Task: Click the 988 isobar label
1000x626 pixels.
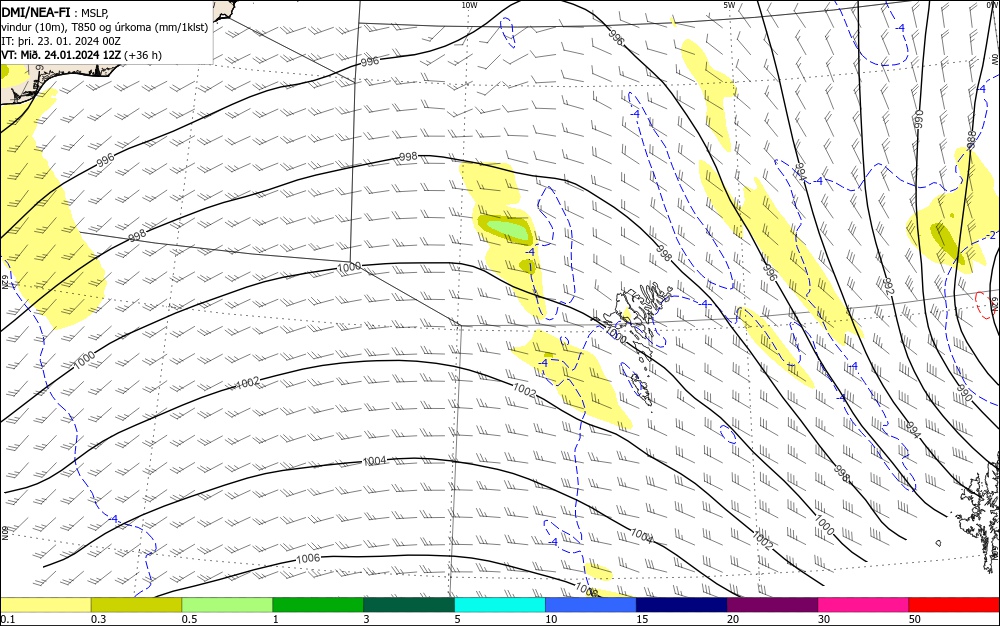Action: pyautogui.click(x=971, y=140)
